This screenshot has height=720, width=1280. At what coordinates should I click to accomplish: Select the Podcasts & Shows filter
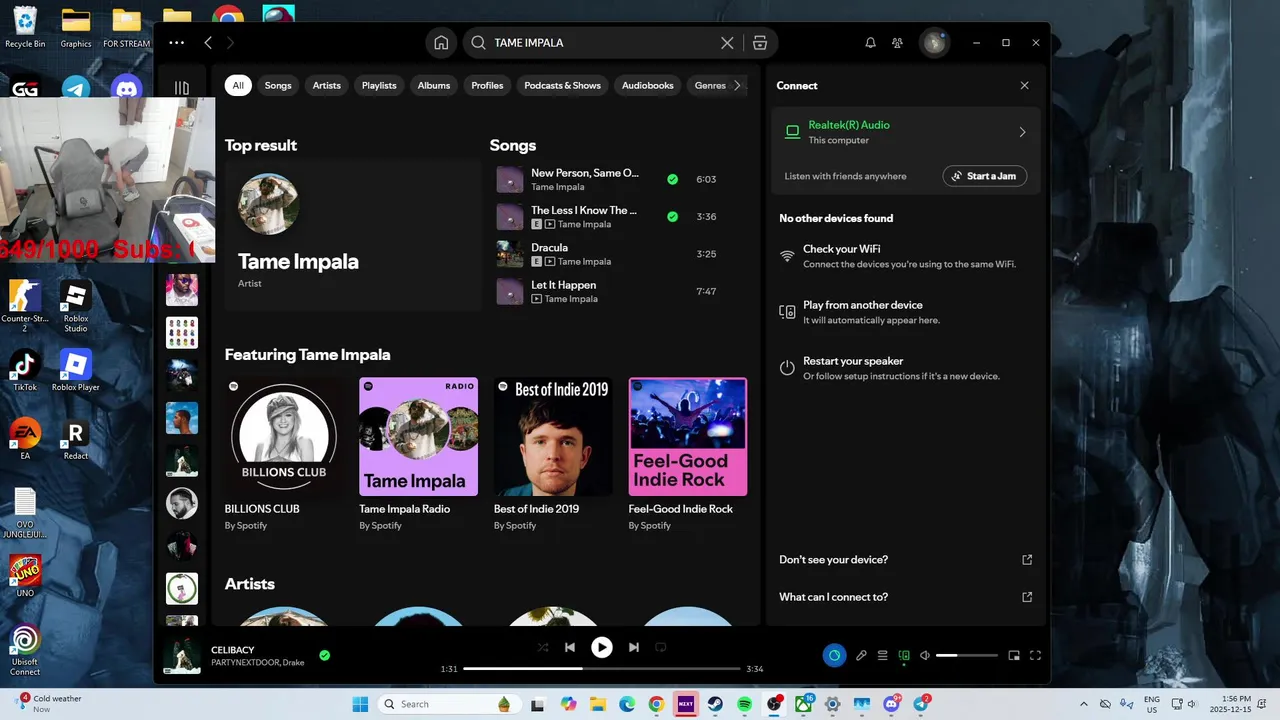(563, 85)
